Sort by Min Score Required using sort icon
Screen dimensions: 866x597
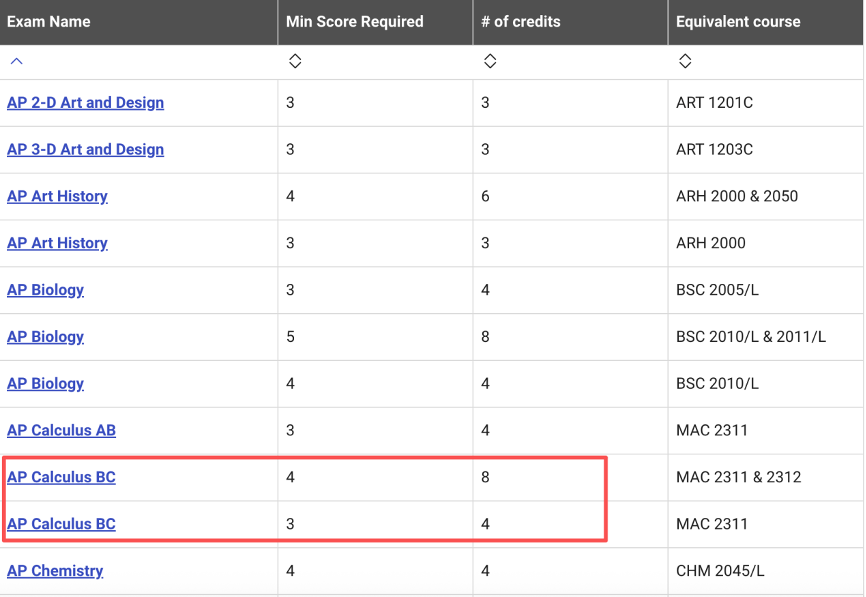click(x=294, y=62)
